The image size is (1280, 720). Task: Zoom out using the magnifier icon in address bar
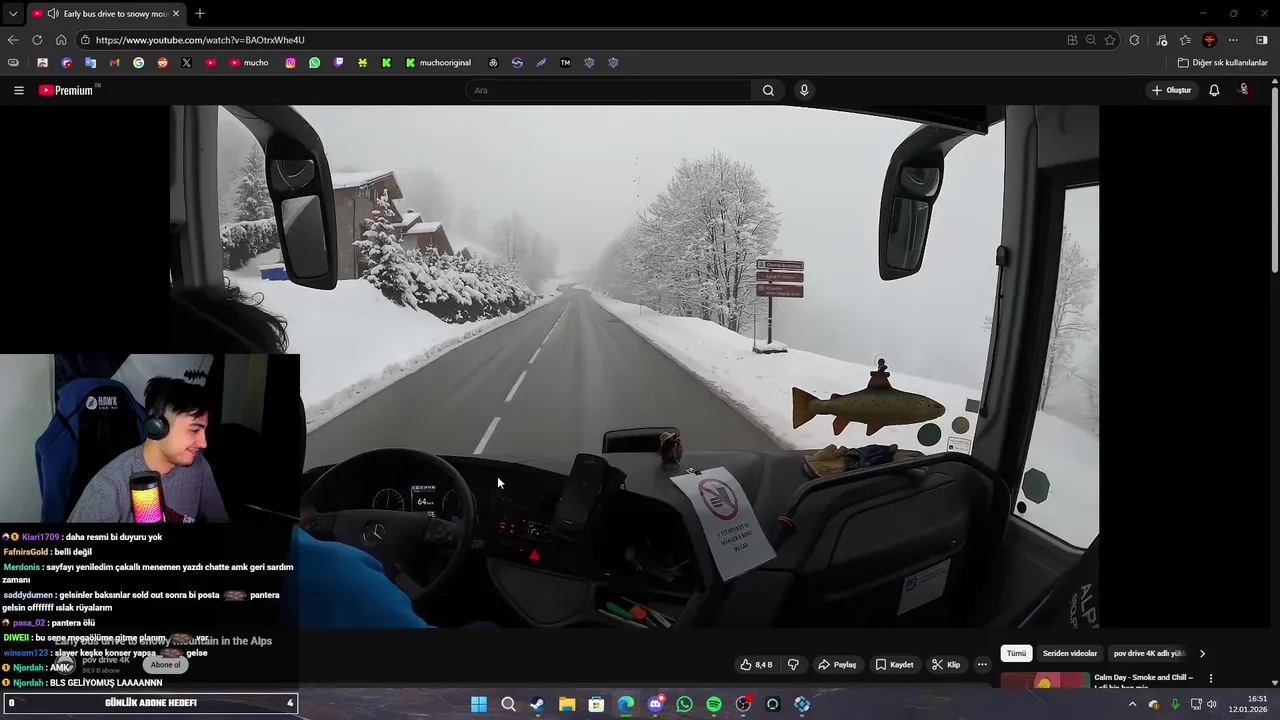pos(1091,40)
